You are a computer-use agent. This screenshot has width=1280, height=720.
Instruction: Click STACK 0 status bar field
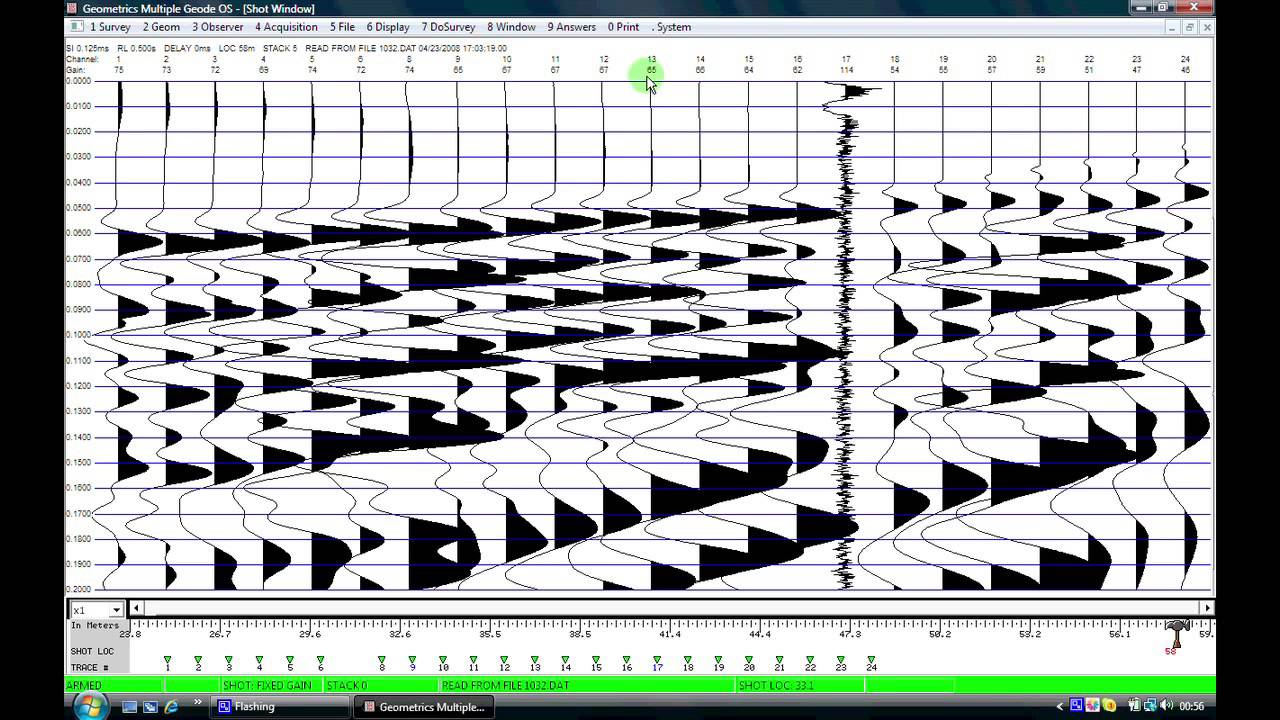click(381, 685)
